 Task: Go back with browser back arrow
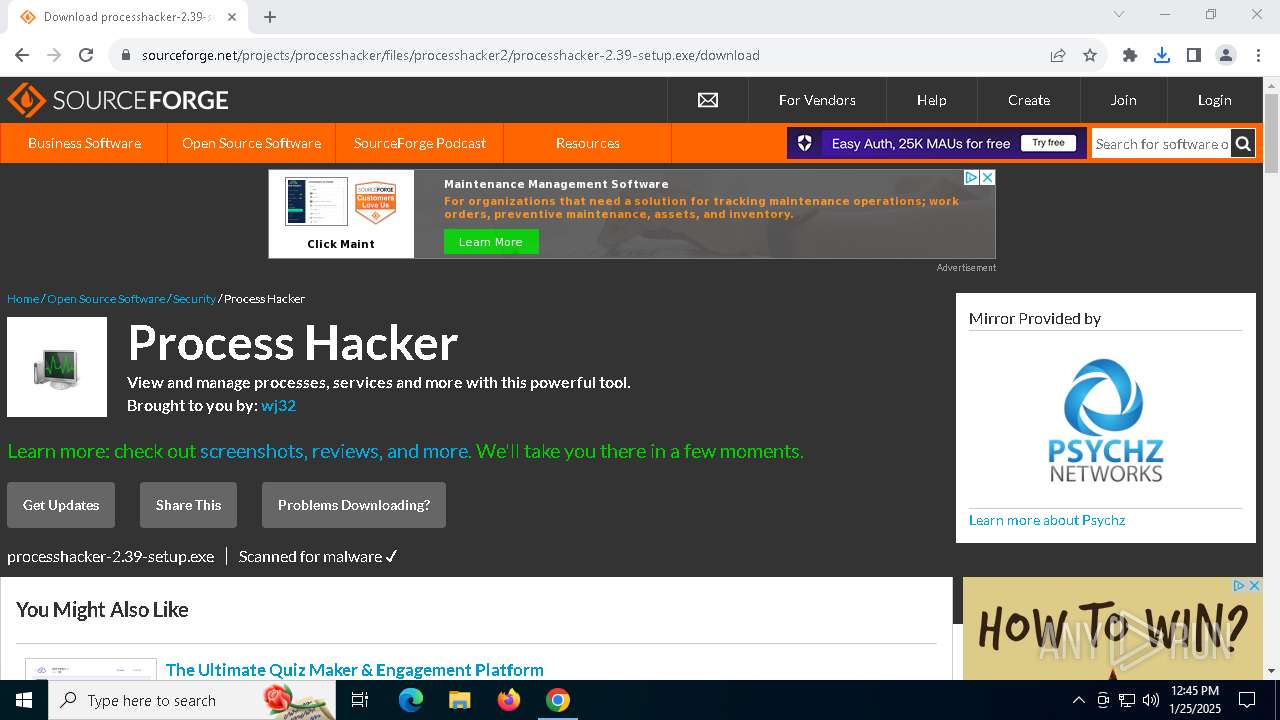click(x=22, y=55)
